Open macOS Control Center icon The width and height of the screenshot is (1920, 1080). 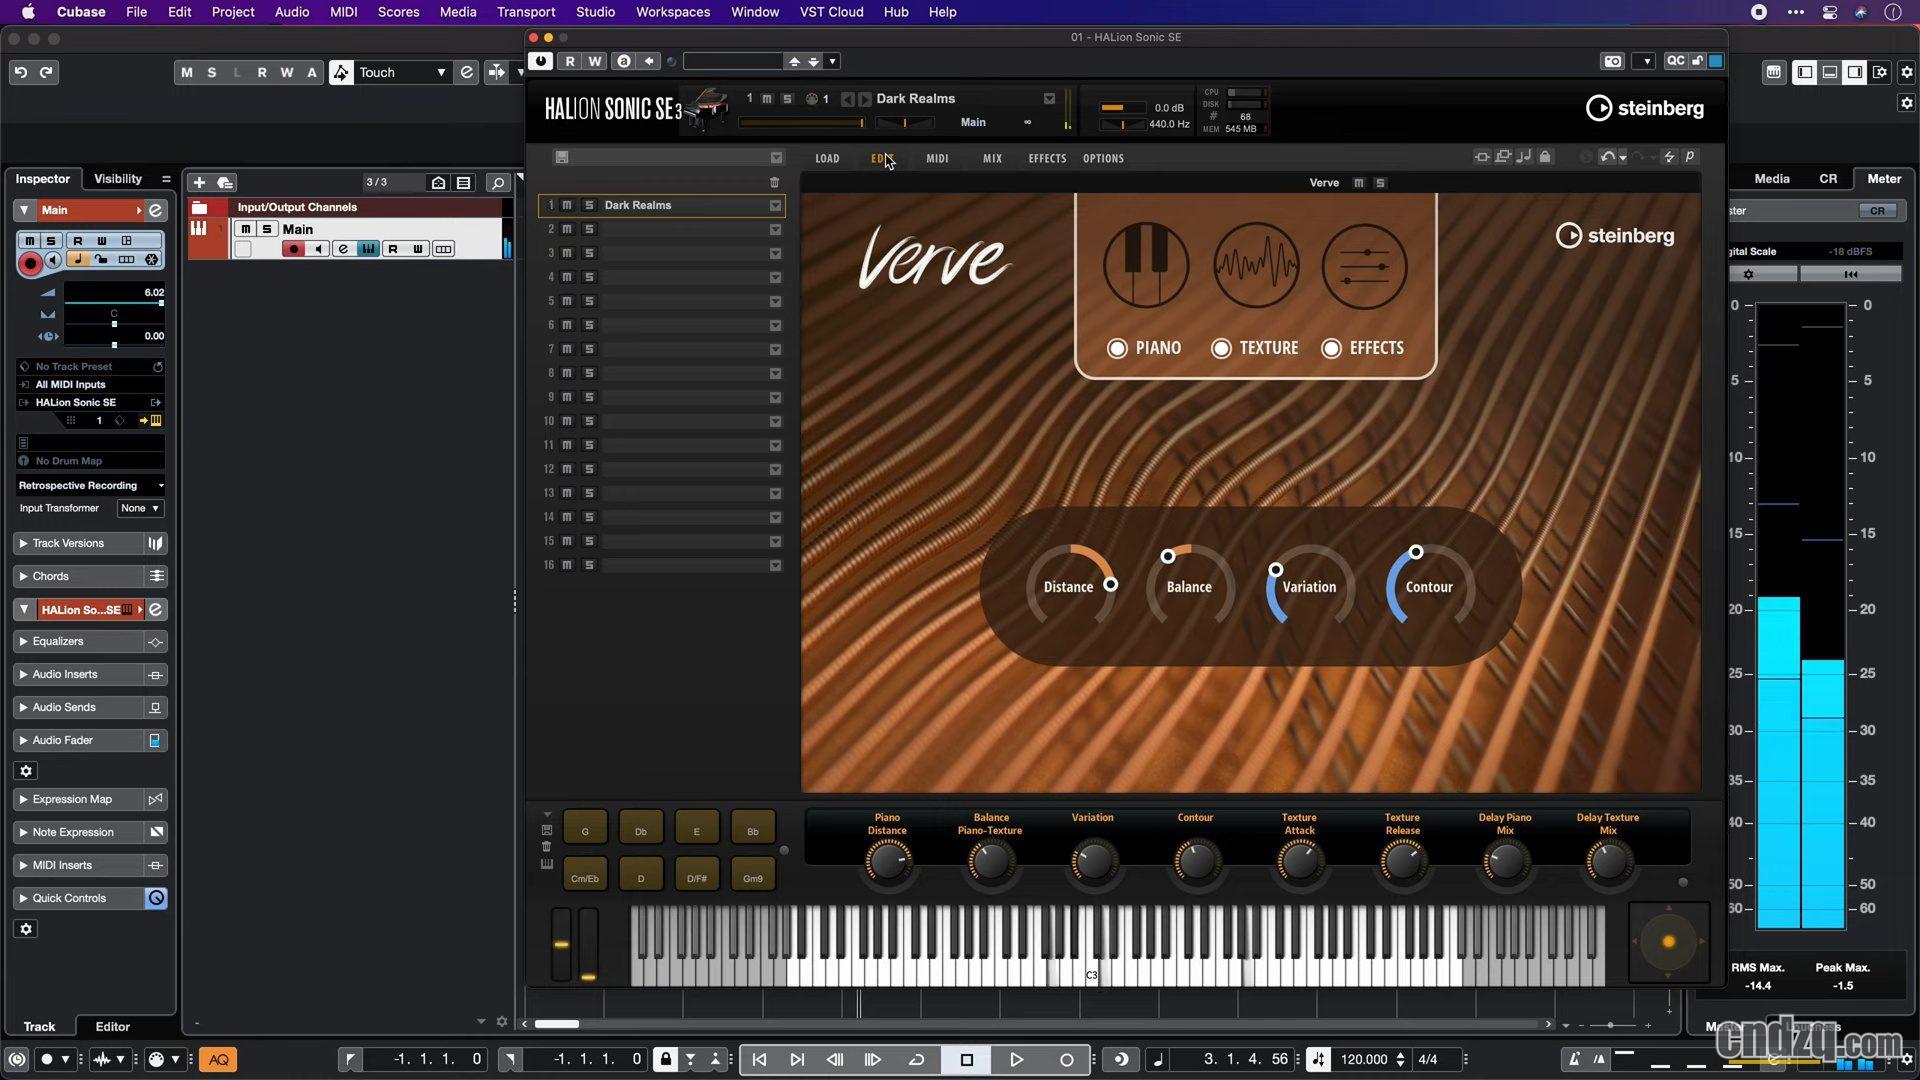[x=1829, y=12]
